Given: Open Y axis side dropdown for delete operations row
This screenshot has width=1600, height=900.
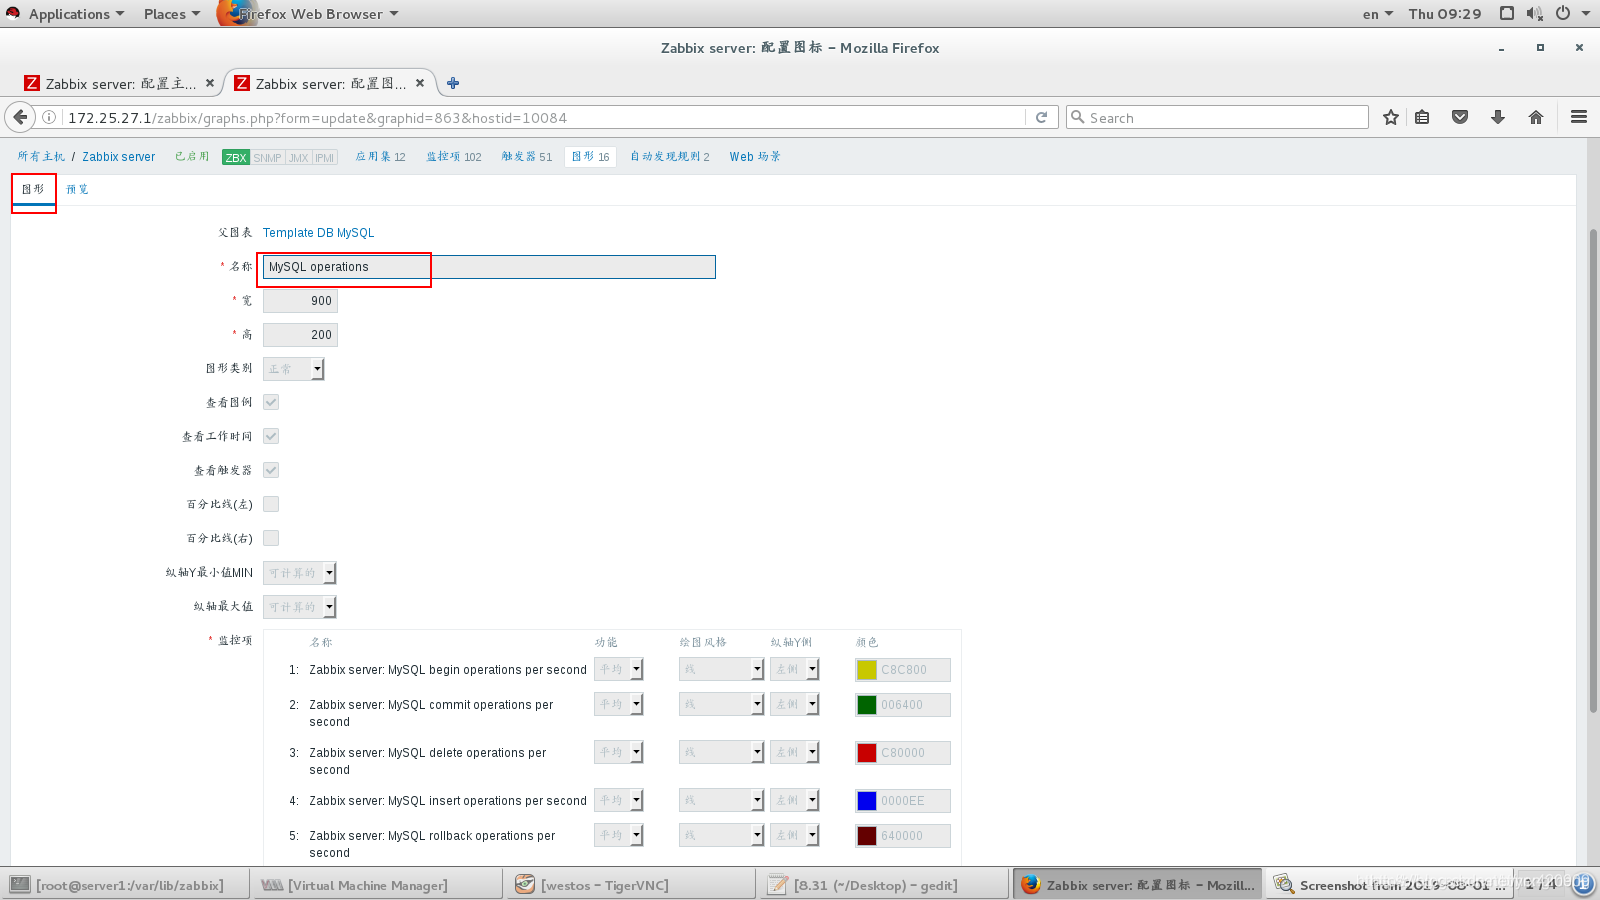Looking at the screenshot, I should [794, 752].
